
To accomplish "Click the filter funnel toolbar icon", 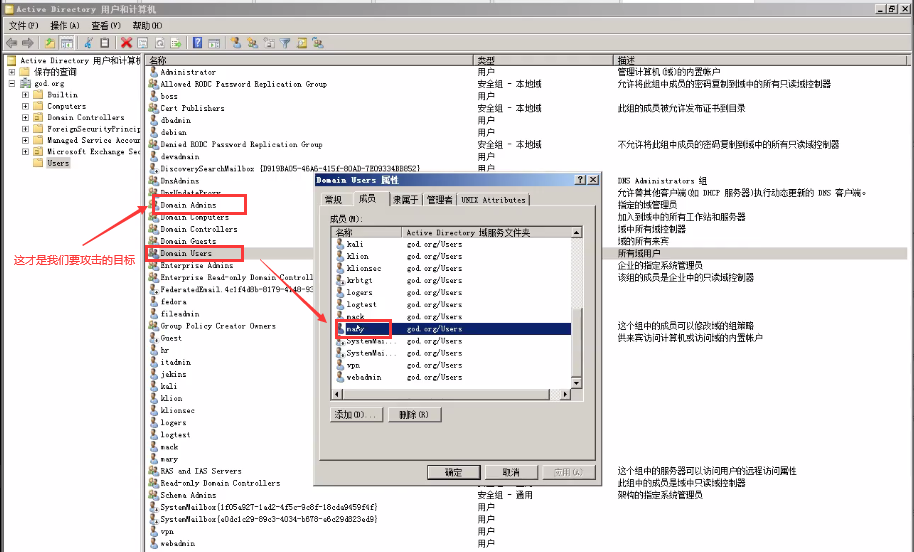I will pyautogui.click(x=285, y=43).
